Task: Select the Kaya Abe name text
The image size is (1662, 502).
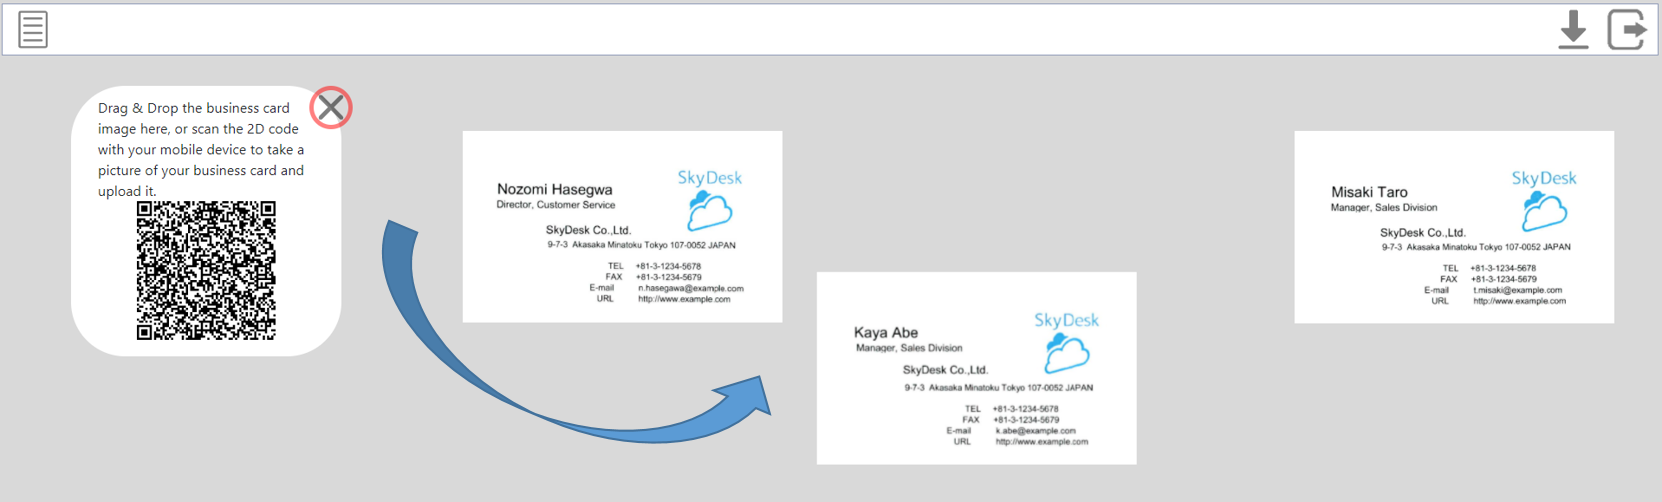Action: click(x=885, y=332)
